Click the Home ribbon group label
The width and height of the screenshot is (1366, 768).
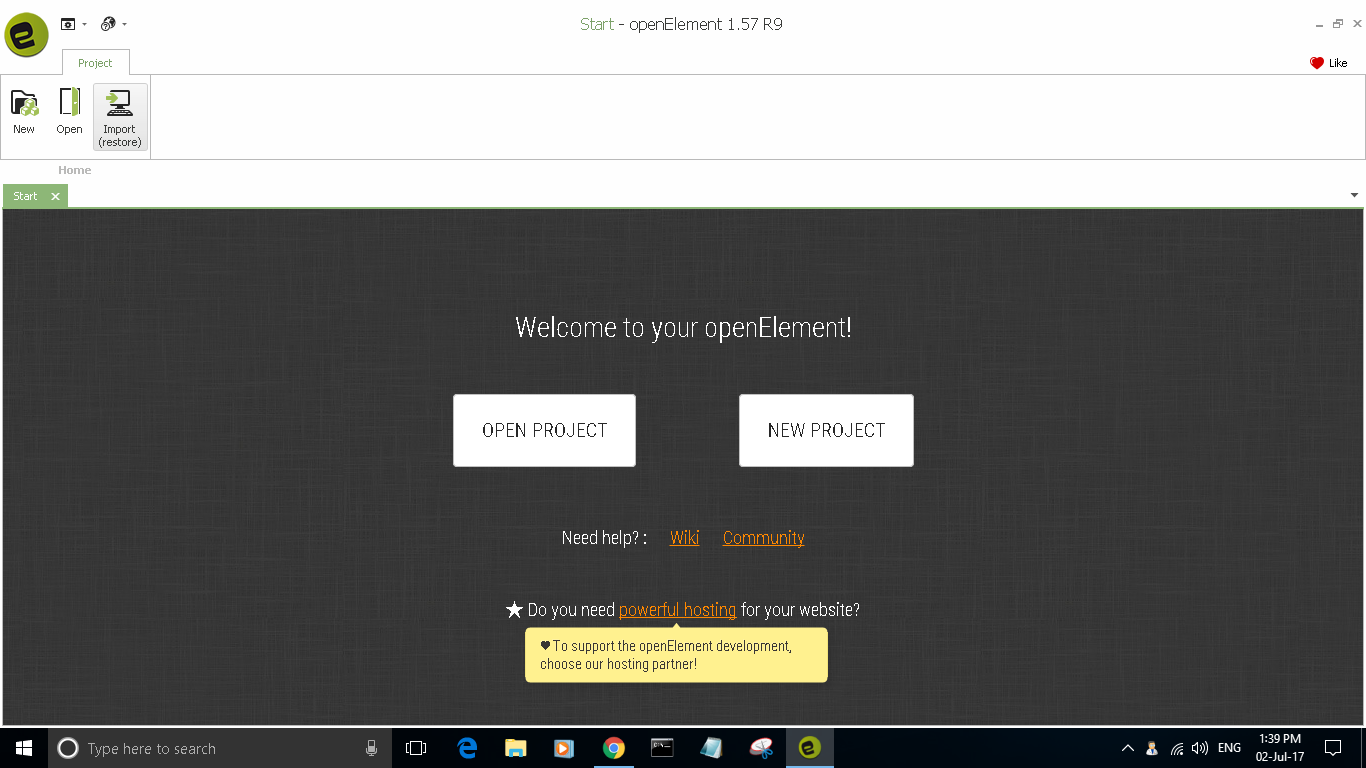tap(74, 170)
